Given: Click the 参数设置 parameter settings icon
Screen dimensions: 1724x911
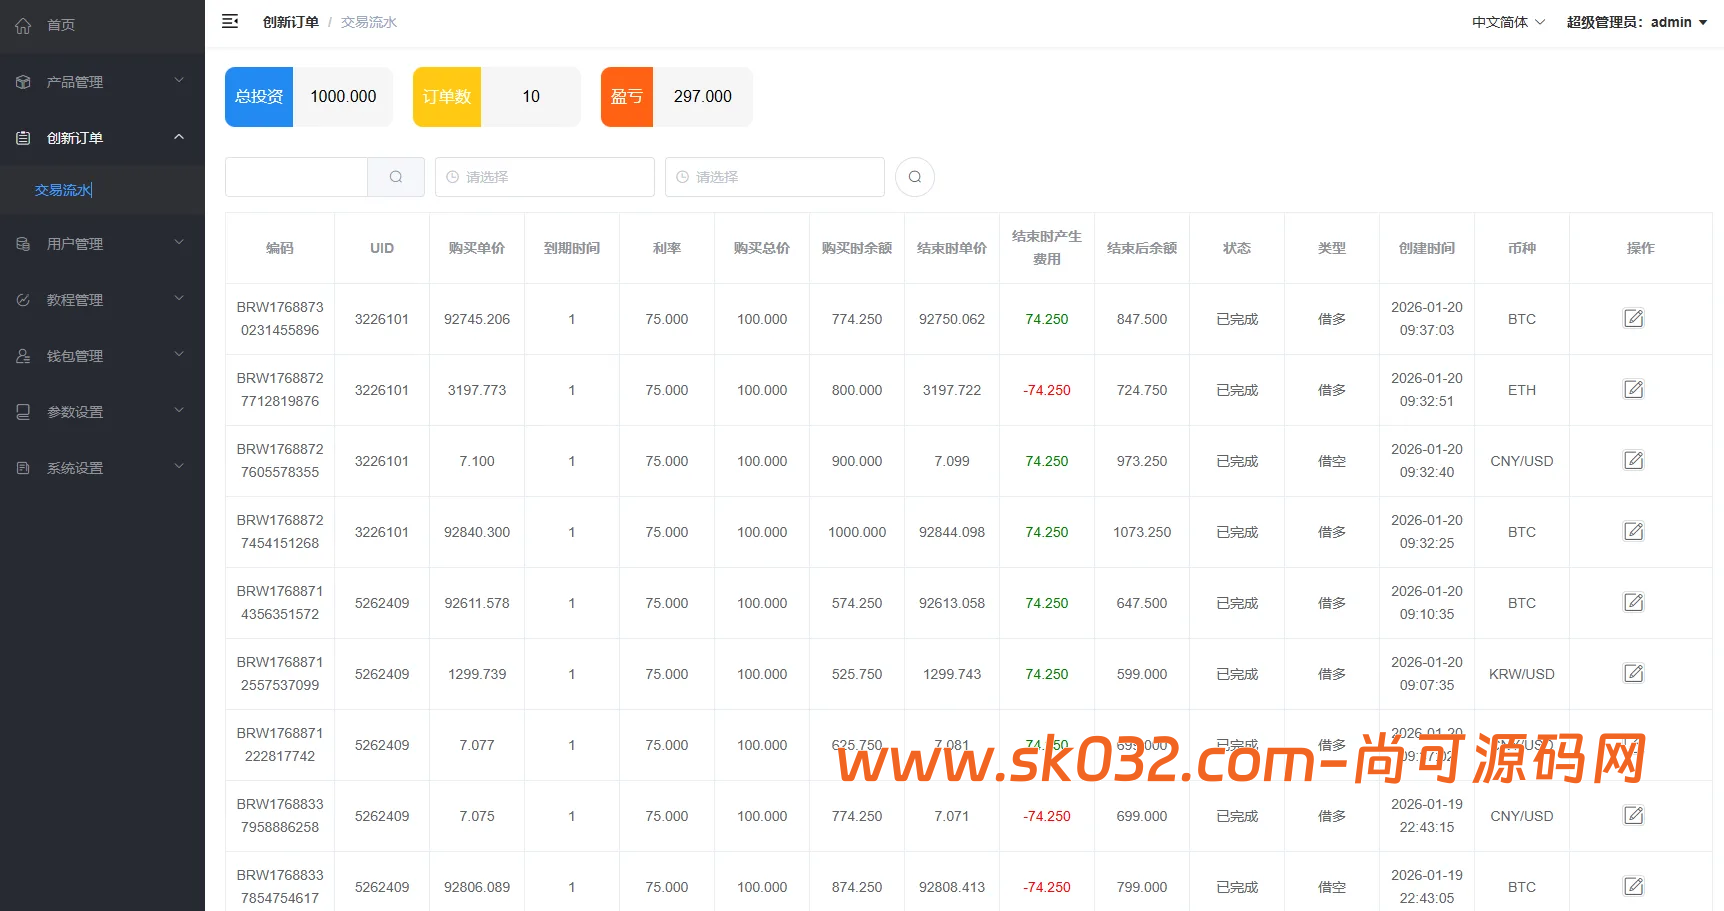Looking at the screenshot, I should 23,411.
